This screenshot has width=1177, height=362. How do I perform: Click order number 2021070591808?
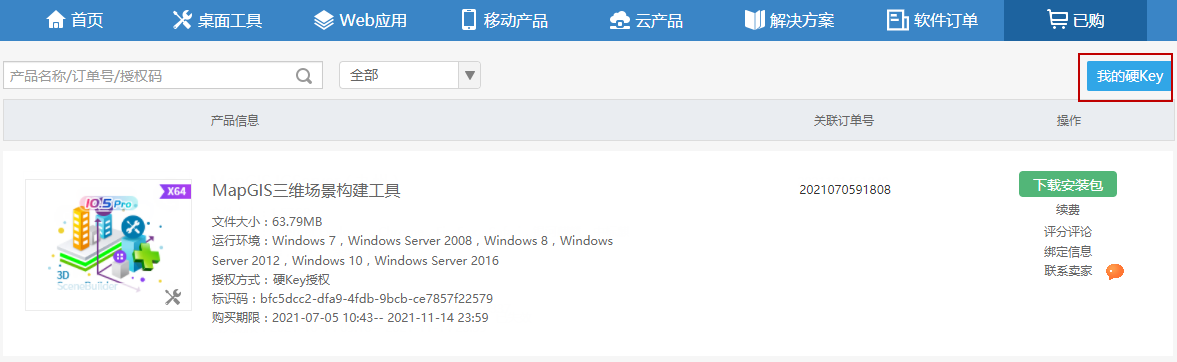tap(845, 189)
